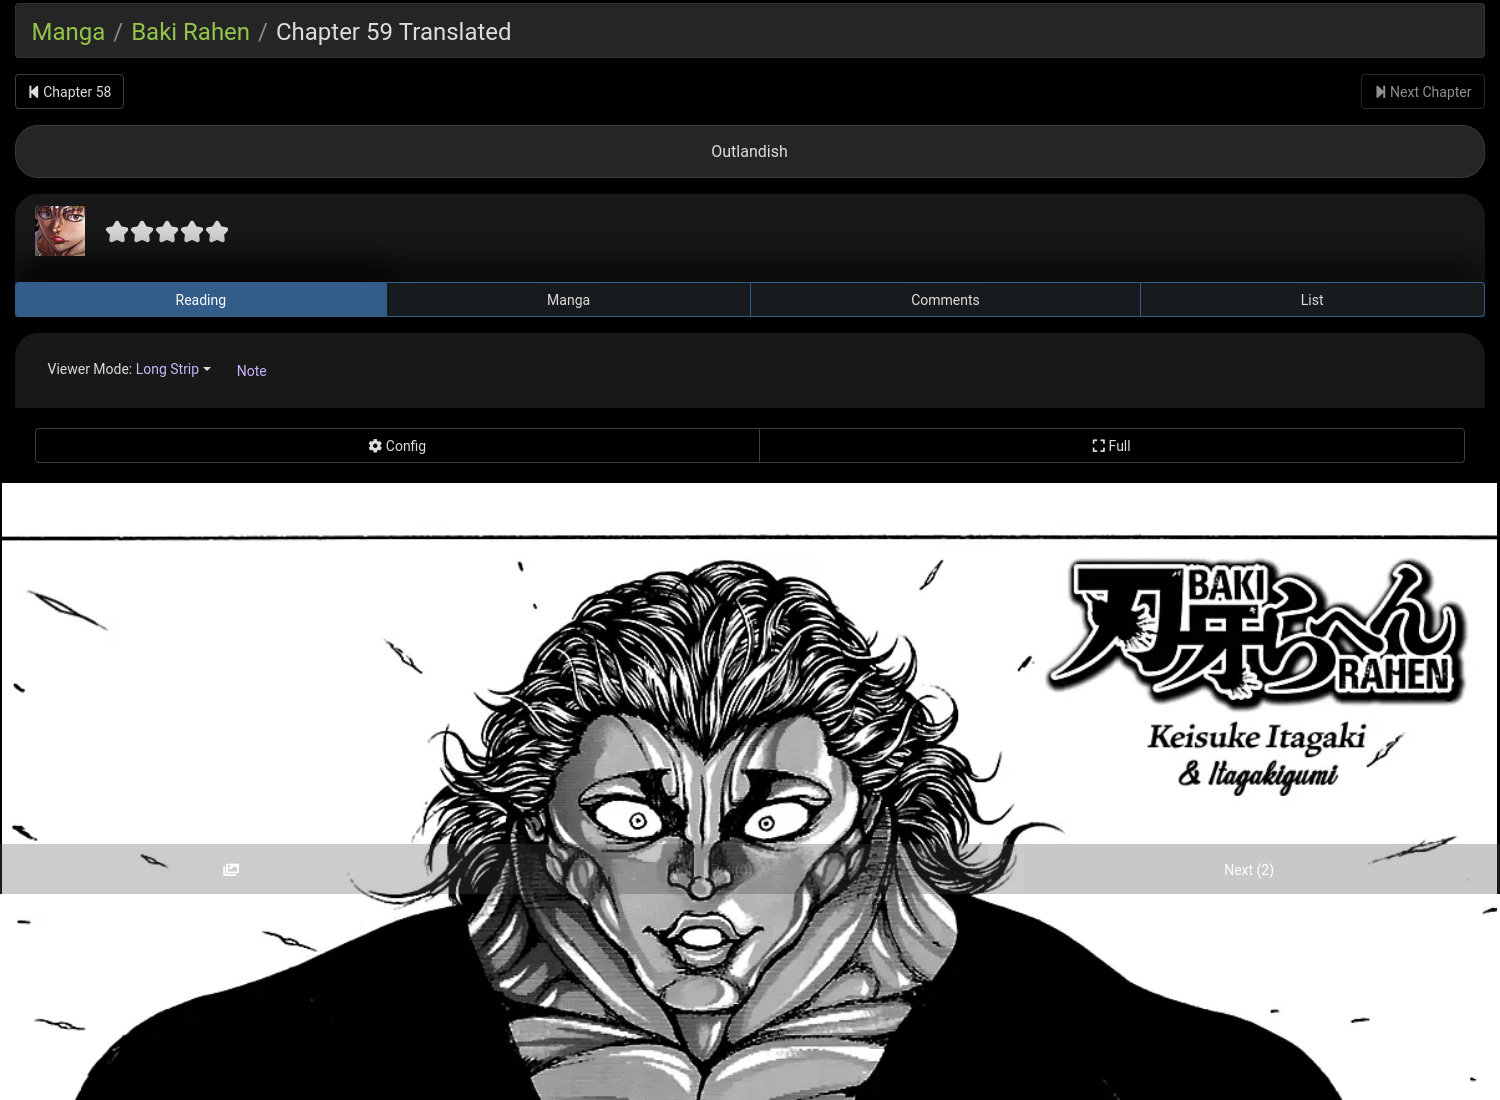The width and height of the screenshot is (1500, 1100).
Task: Click Next (2) page overlay button
Action: pyautogui.click(x=1249, y=870)
